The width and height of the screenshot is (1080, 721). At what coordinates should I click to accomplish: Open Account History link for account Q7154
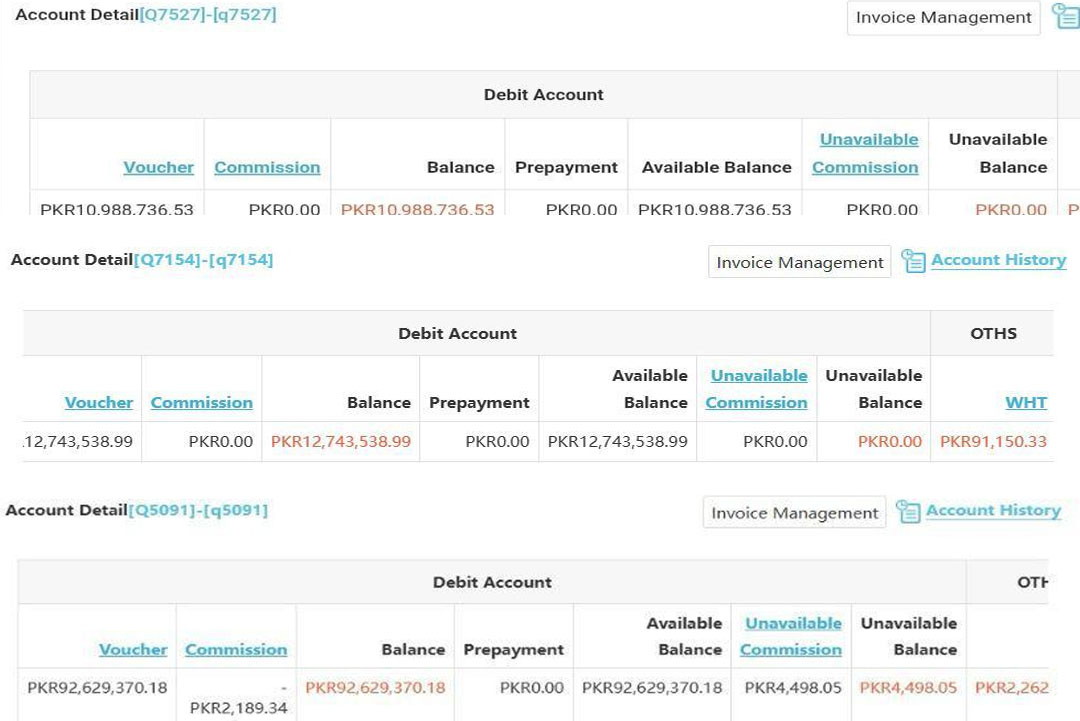coord(998,260)
